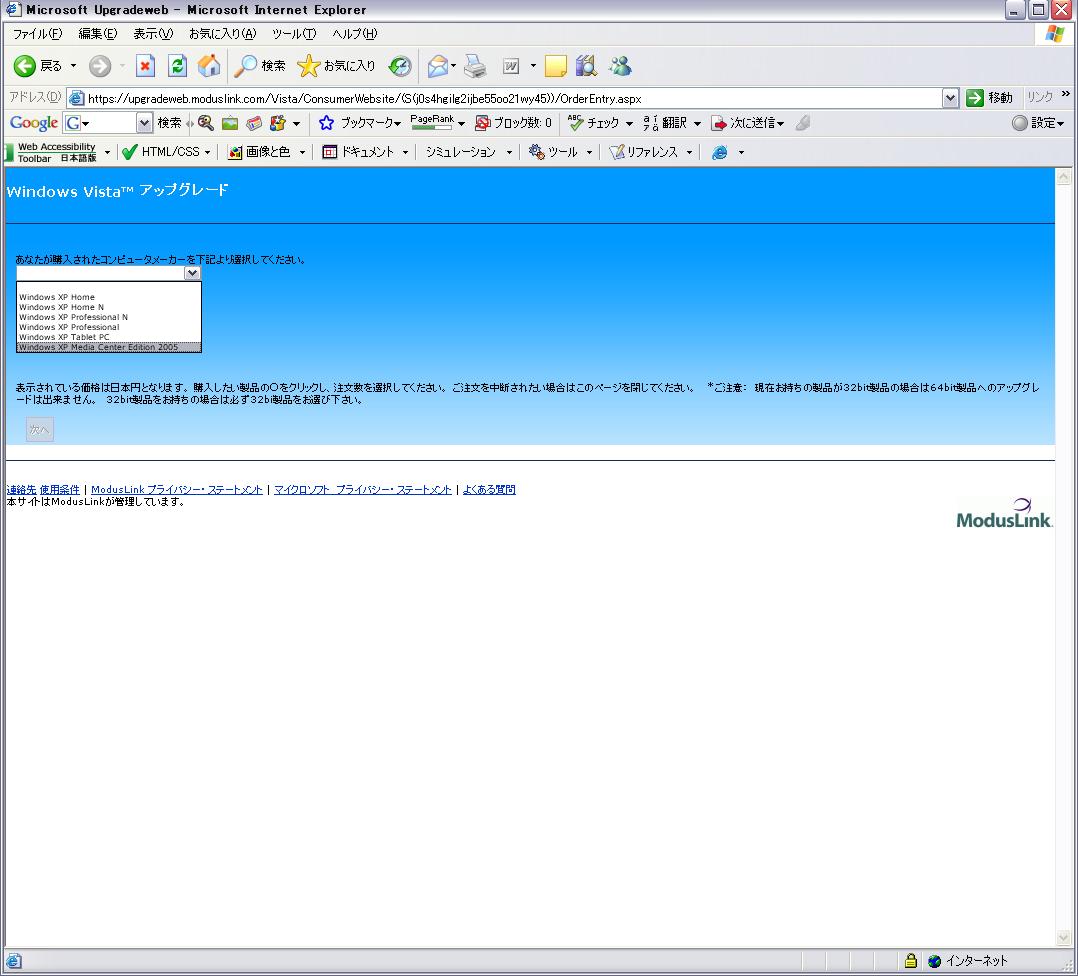
Task: Click the IE icon in accessibility toolbar
Action: 720,153
